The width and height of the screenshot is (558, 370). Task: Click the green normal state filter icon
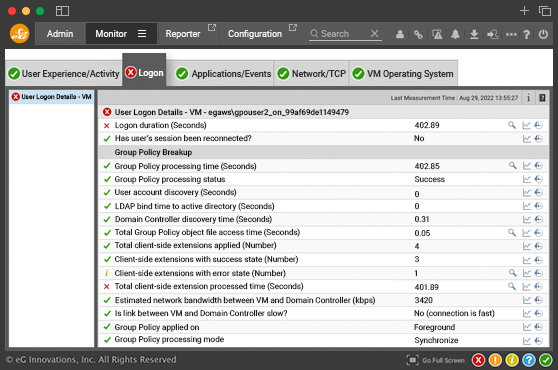click(x=546, y=360)
